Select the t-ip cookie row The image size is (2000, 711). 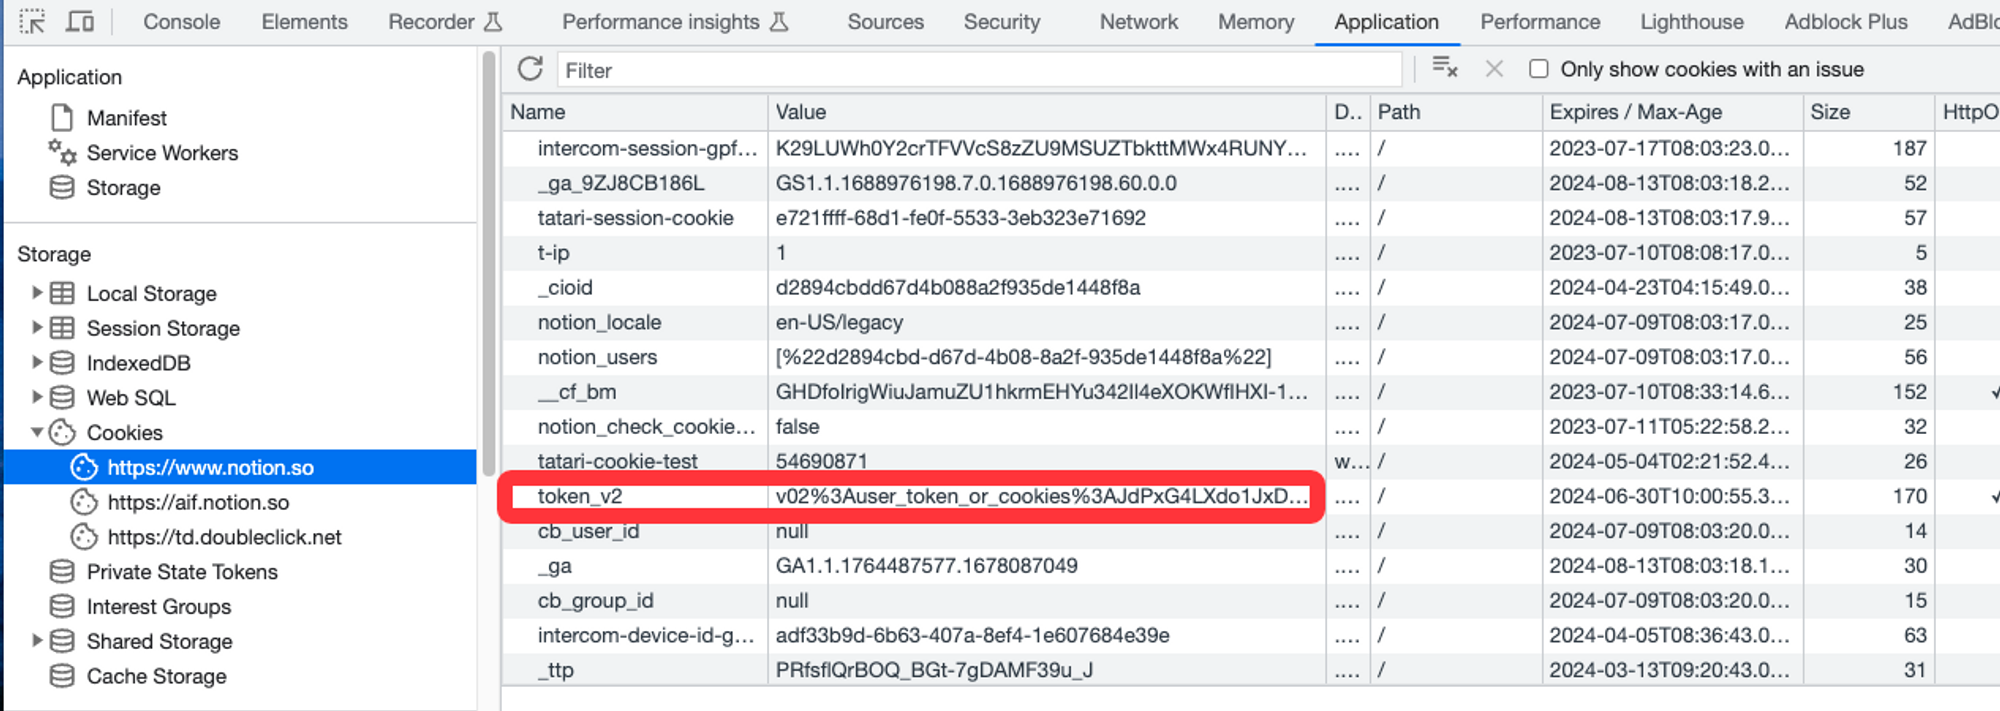tap(1250, 253)
